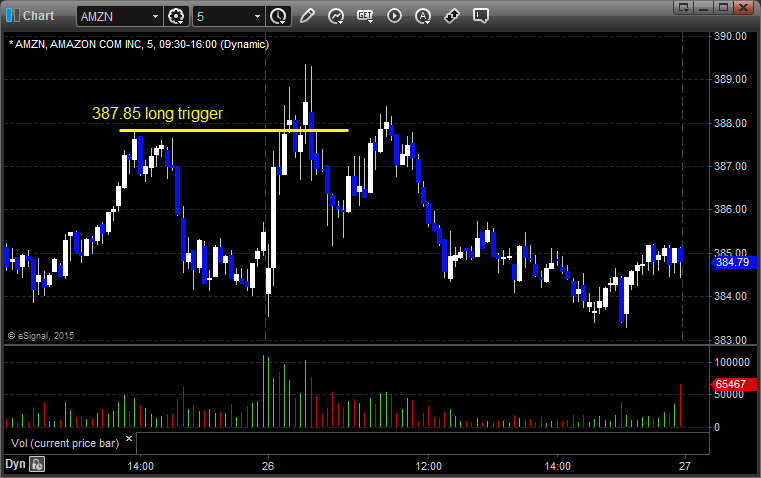This screenshot has width=761, height=478.
Task: Close the Vol study pane with x
Action: click(x=129, y=439)
